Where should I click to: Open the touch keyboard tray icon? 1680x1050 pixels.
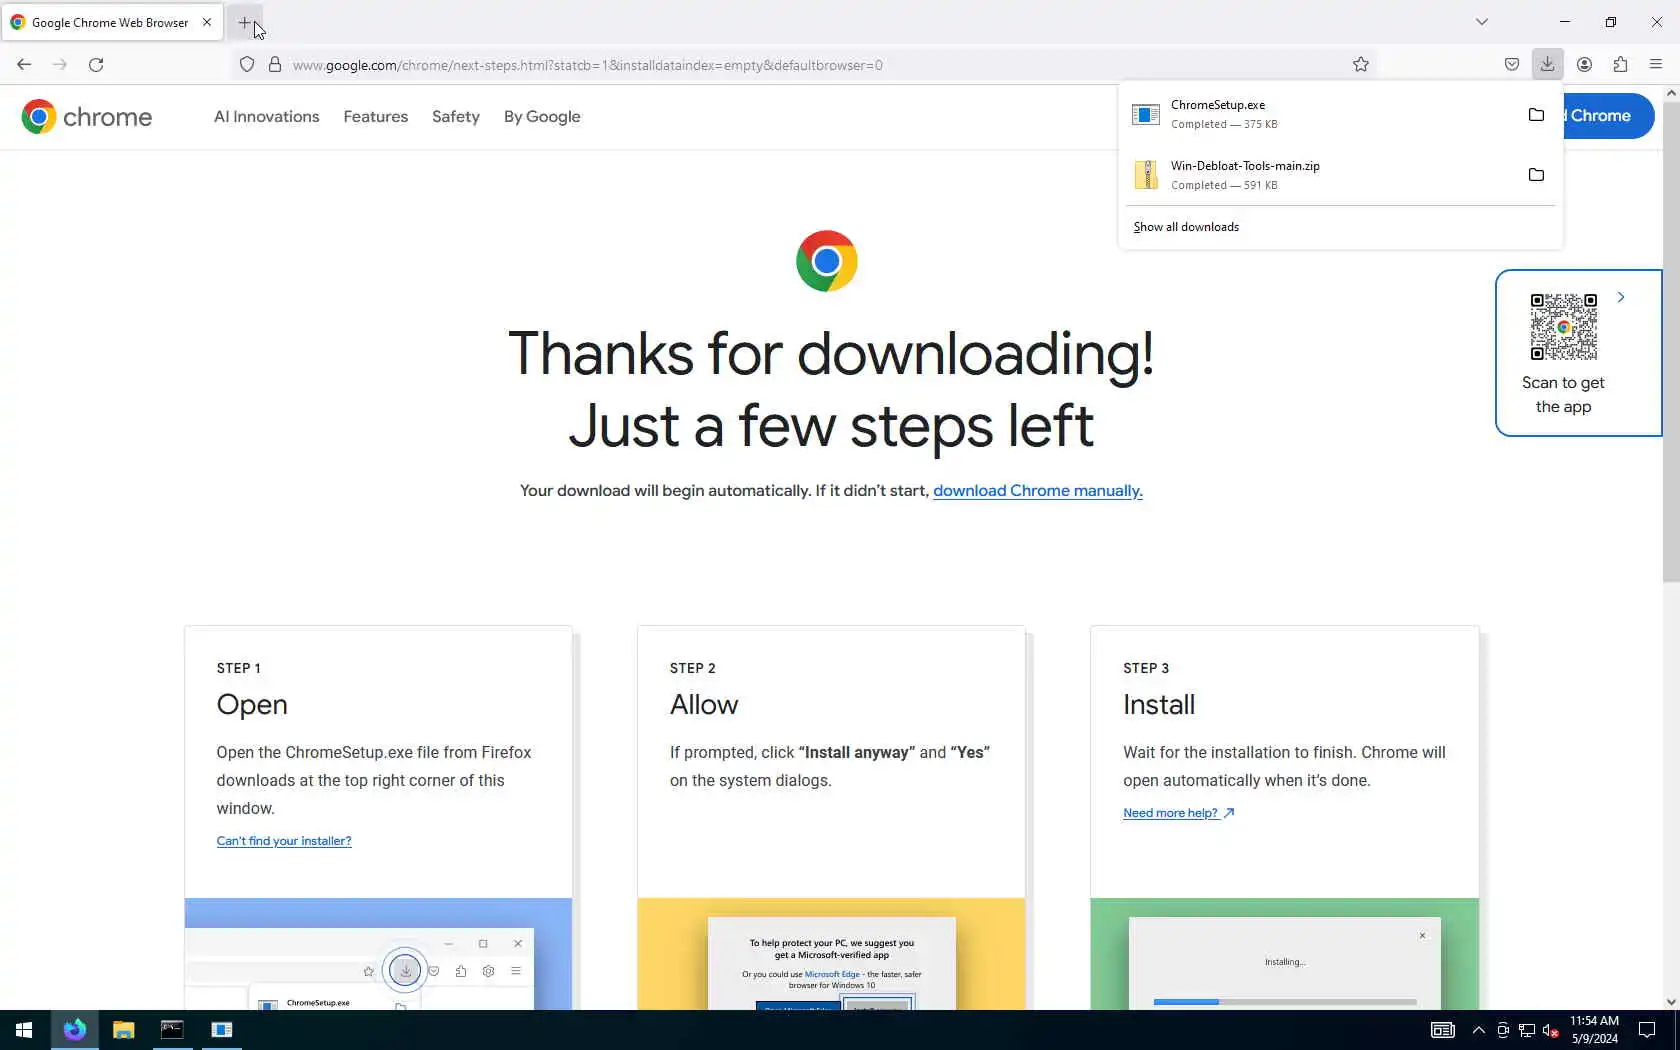coord(1442,1030)
